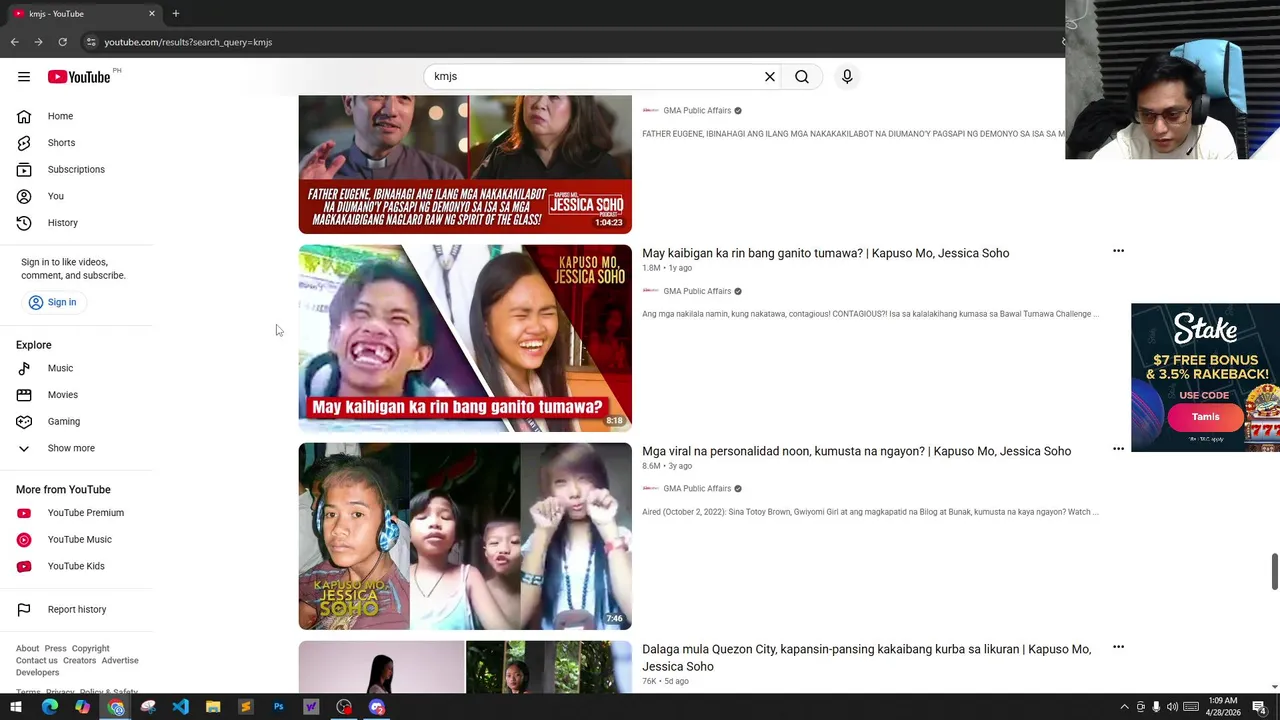Viewport: 1280px width, 720px height.
Task: Clear the search box with the X
Action: pyautogui.click(x=770, y=77)
